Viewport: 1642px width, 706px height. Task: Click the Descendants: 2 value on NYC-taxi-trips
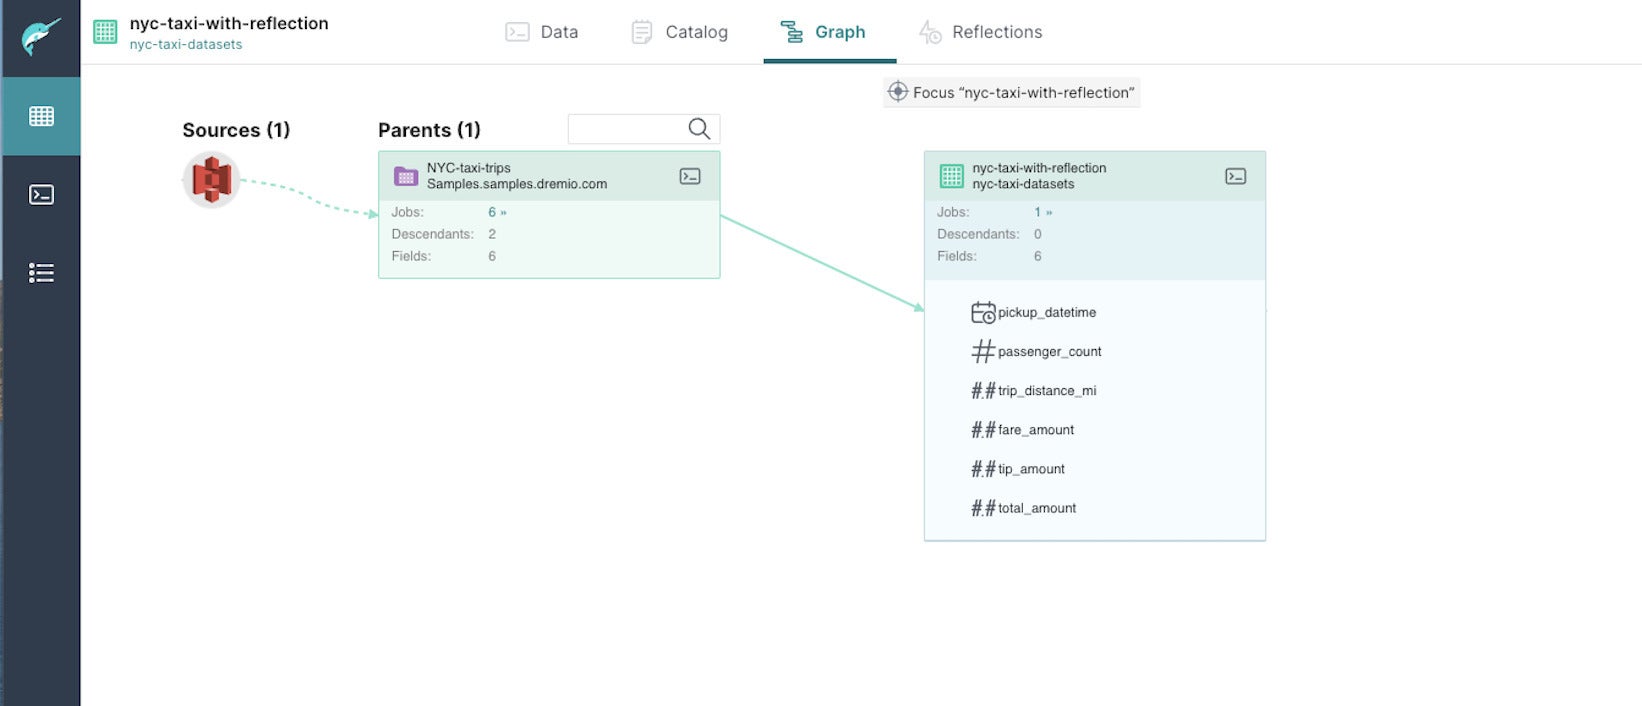click(x=492, y=234)
